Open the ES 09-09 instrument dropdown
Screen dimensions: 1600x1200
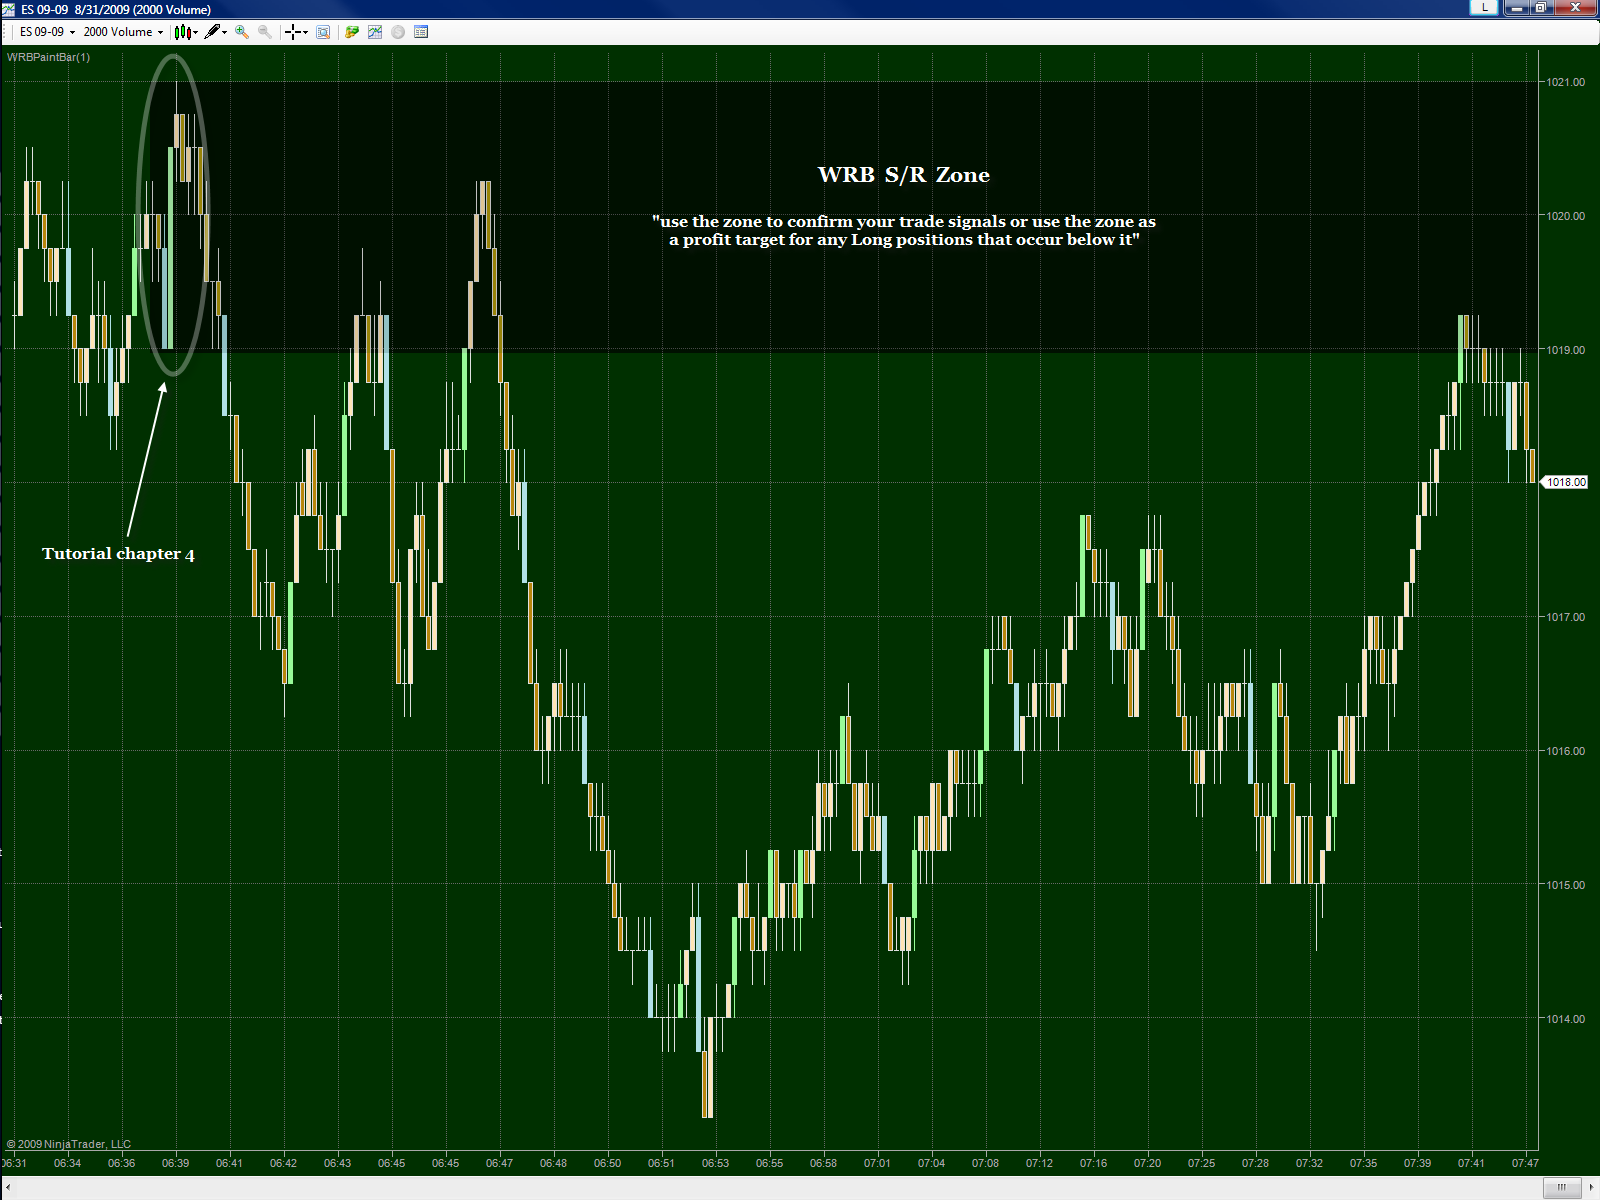click(47, 32)
